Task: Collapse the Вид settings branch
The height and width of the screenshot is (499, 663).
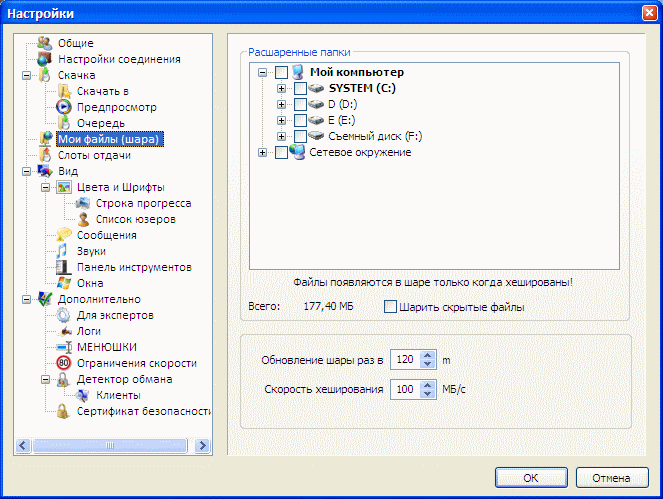Action: coord(27,171)
